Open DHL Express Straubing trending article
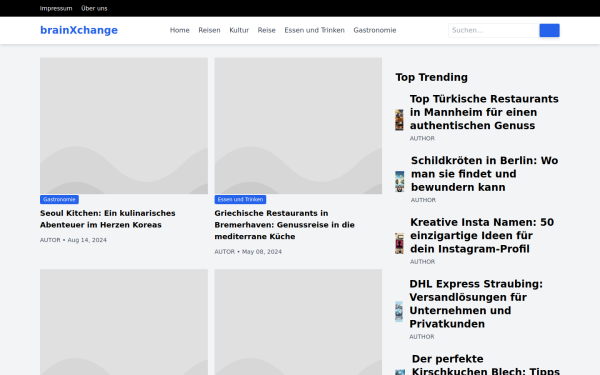Screen dimensions: 600x375 coord(476,304)
